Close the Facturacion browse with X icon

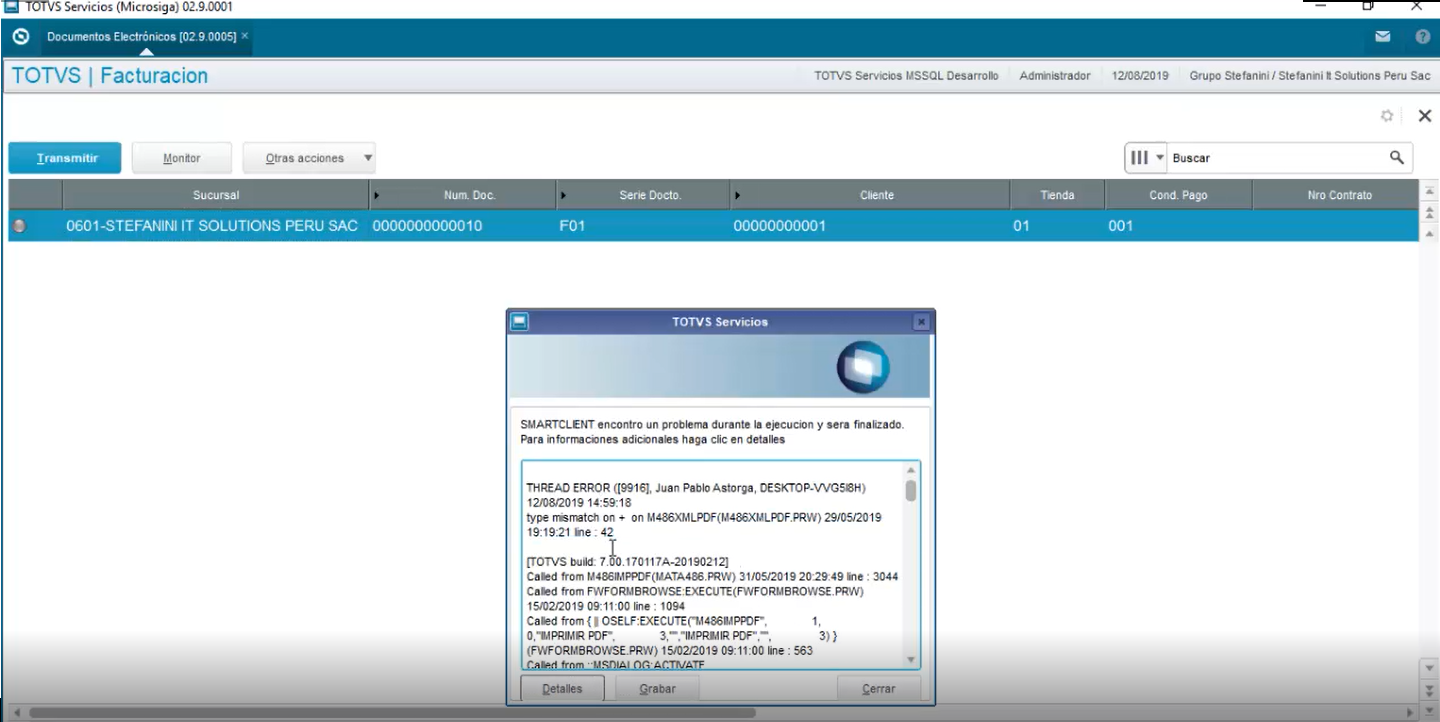[x=1425, y=117]
